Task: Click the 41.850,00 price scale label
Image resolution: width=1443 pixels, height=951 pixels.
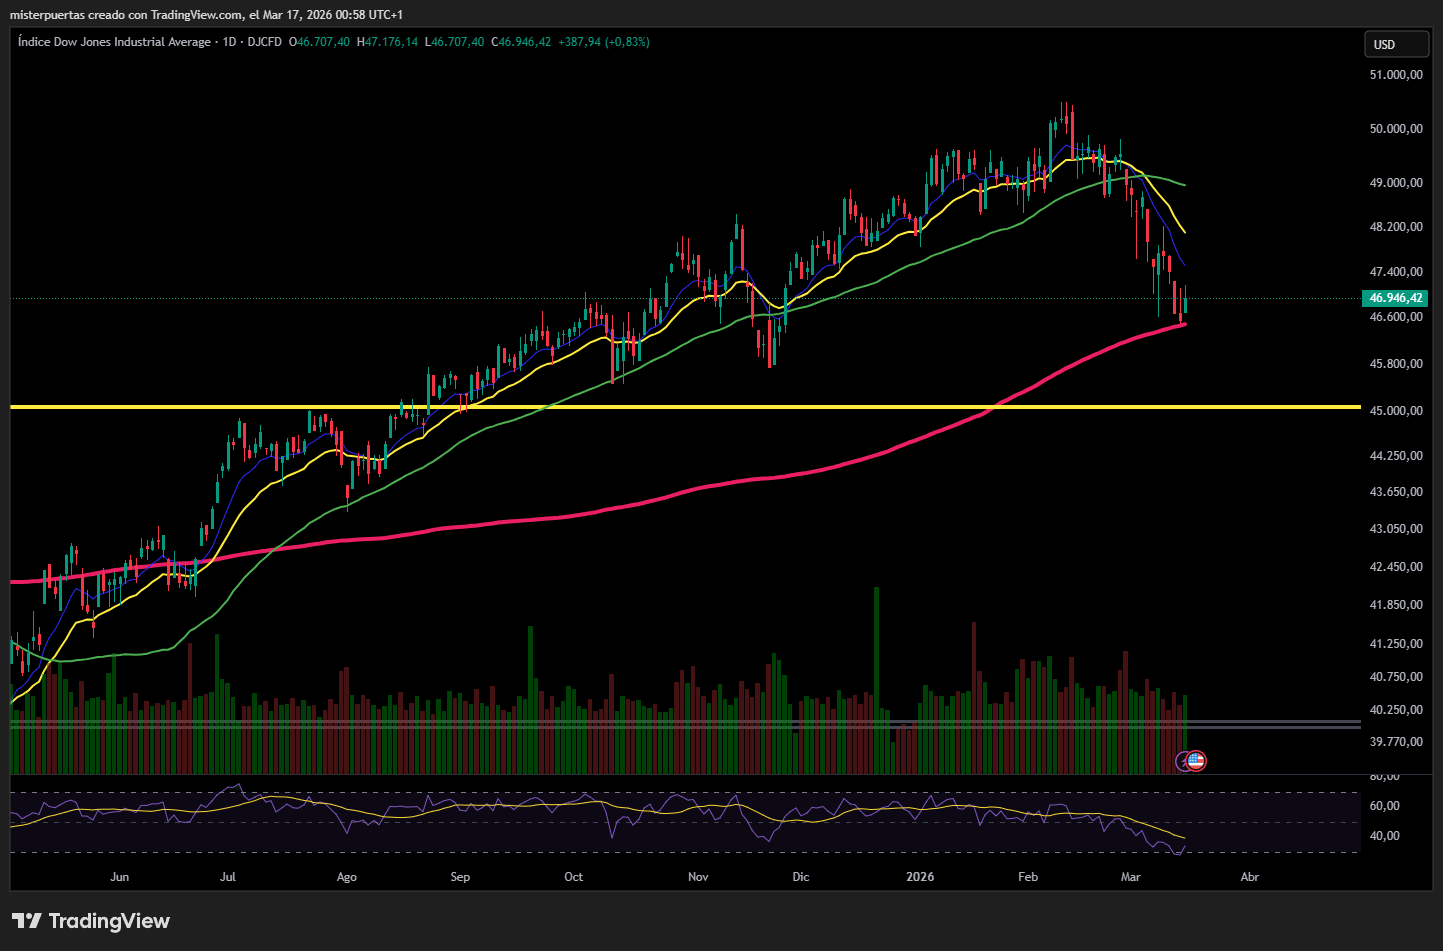Action: click(x=1396, y=605)
